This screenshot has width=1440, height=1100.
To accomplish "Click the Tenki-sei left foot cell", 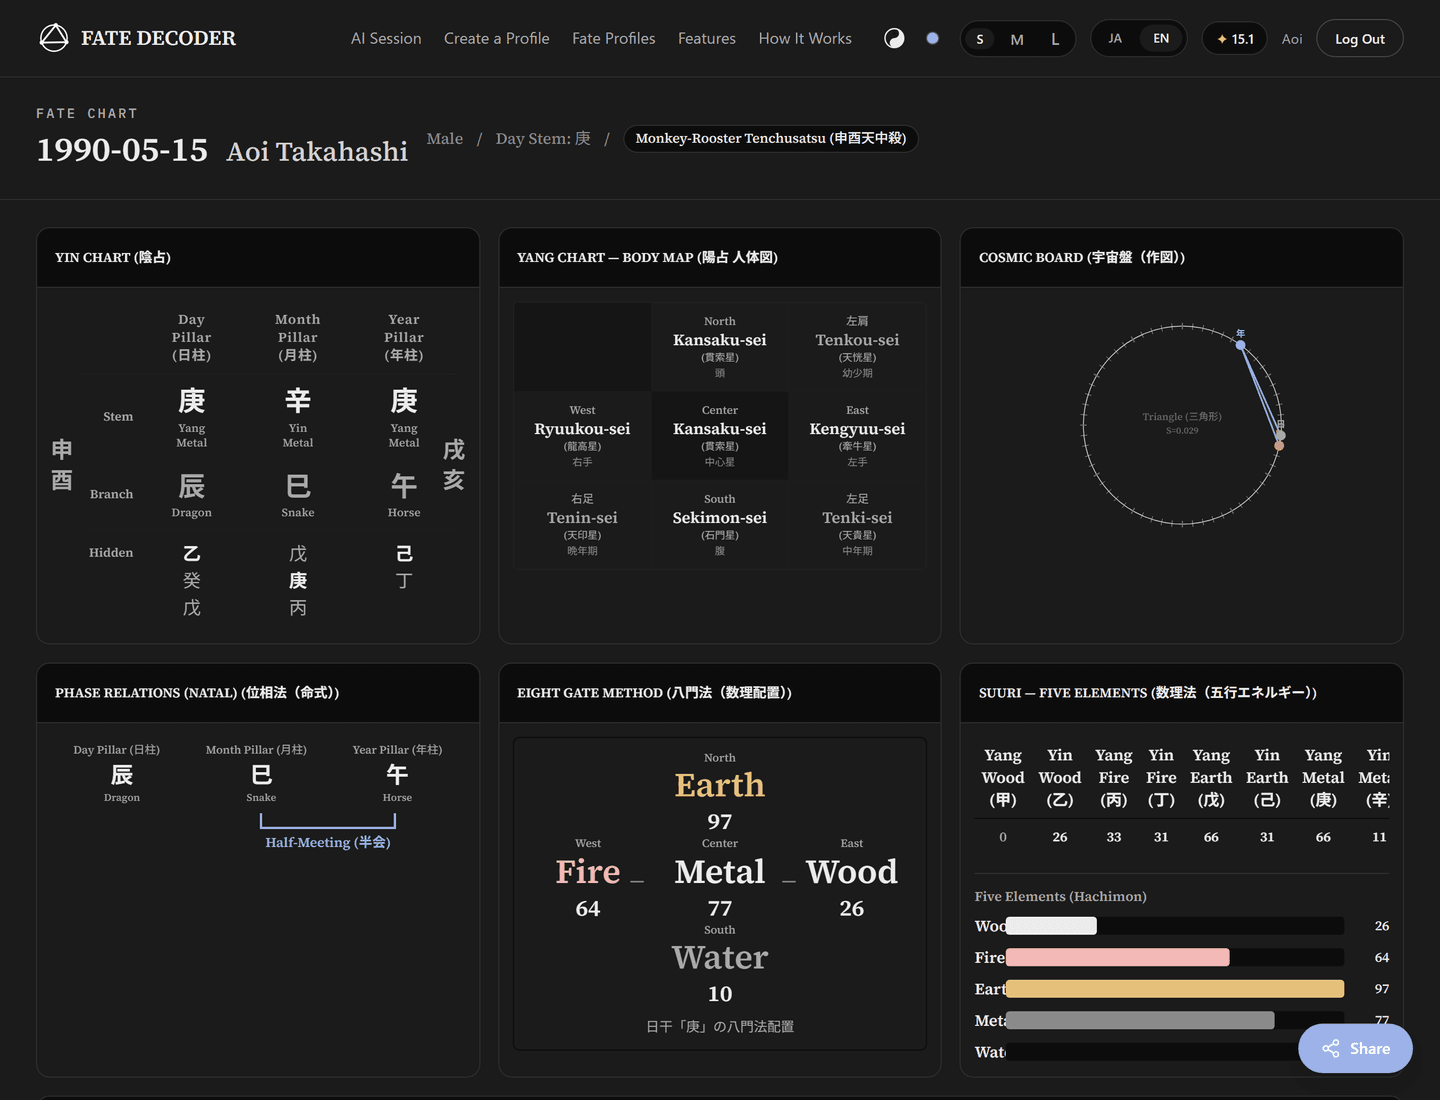I will 857,525.
